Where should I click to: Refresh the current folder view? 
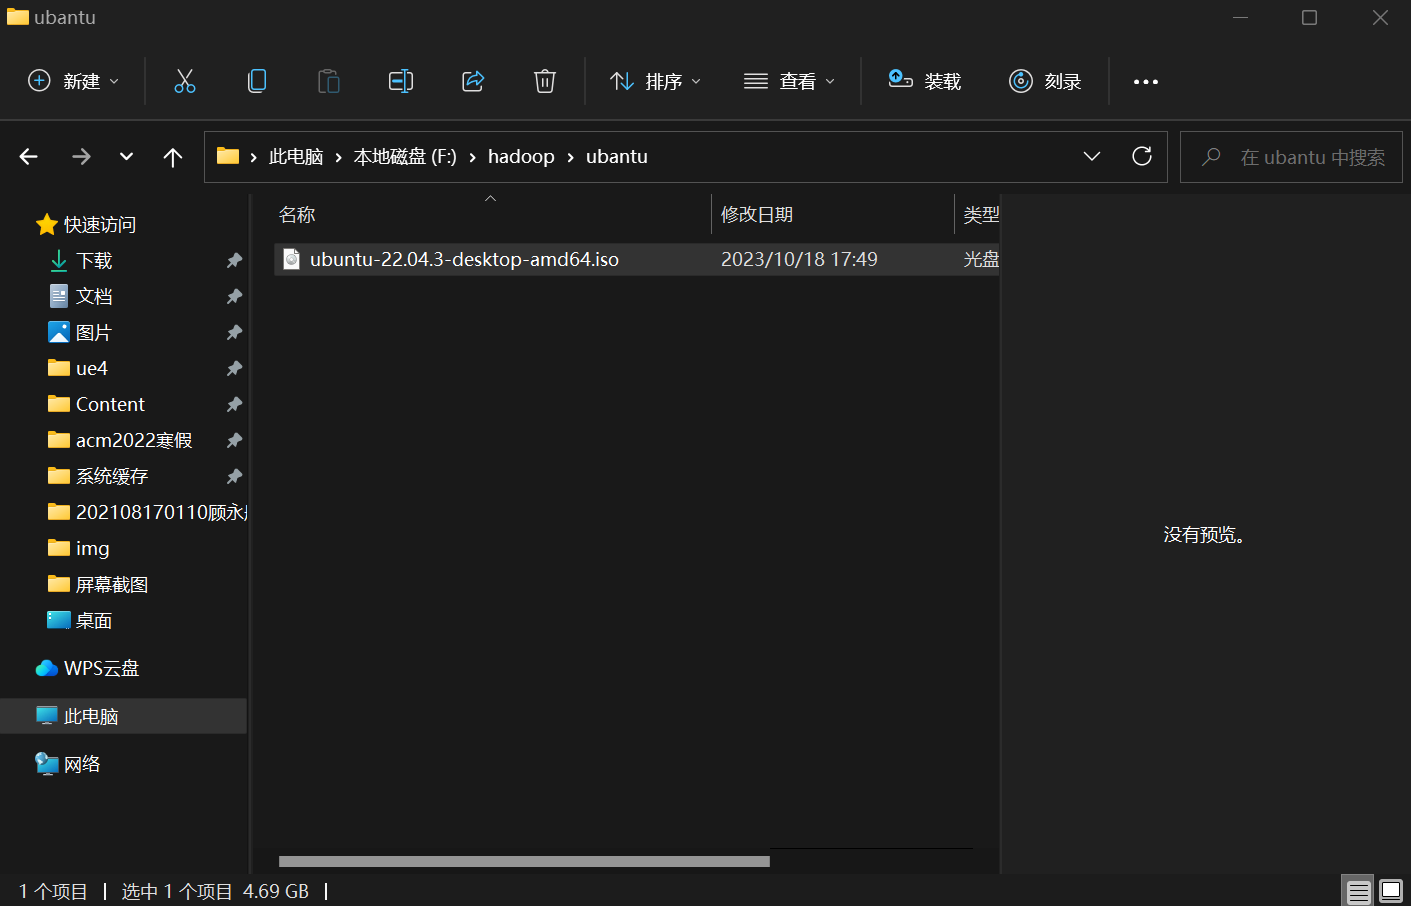[1141, 157]
